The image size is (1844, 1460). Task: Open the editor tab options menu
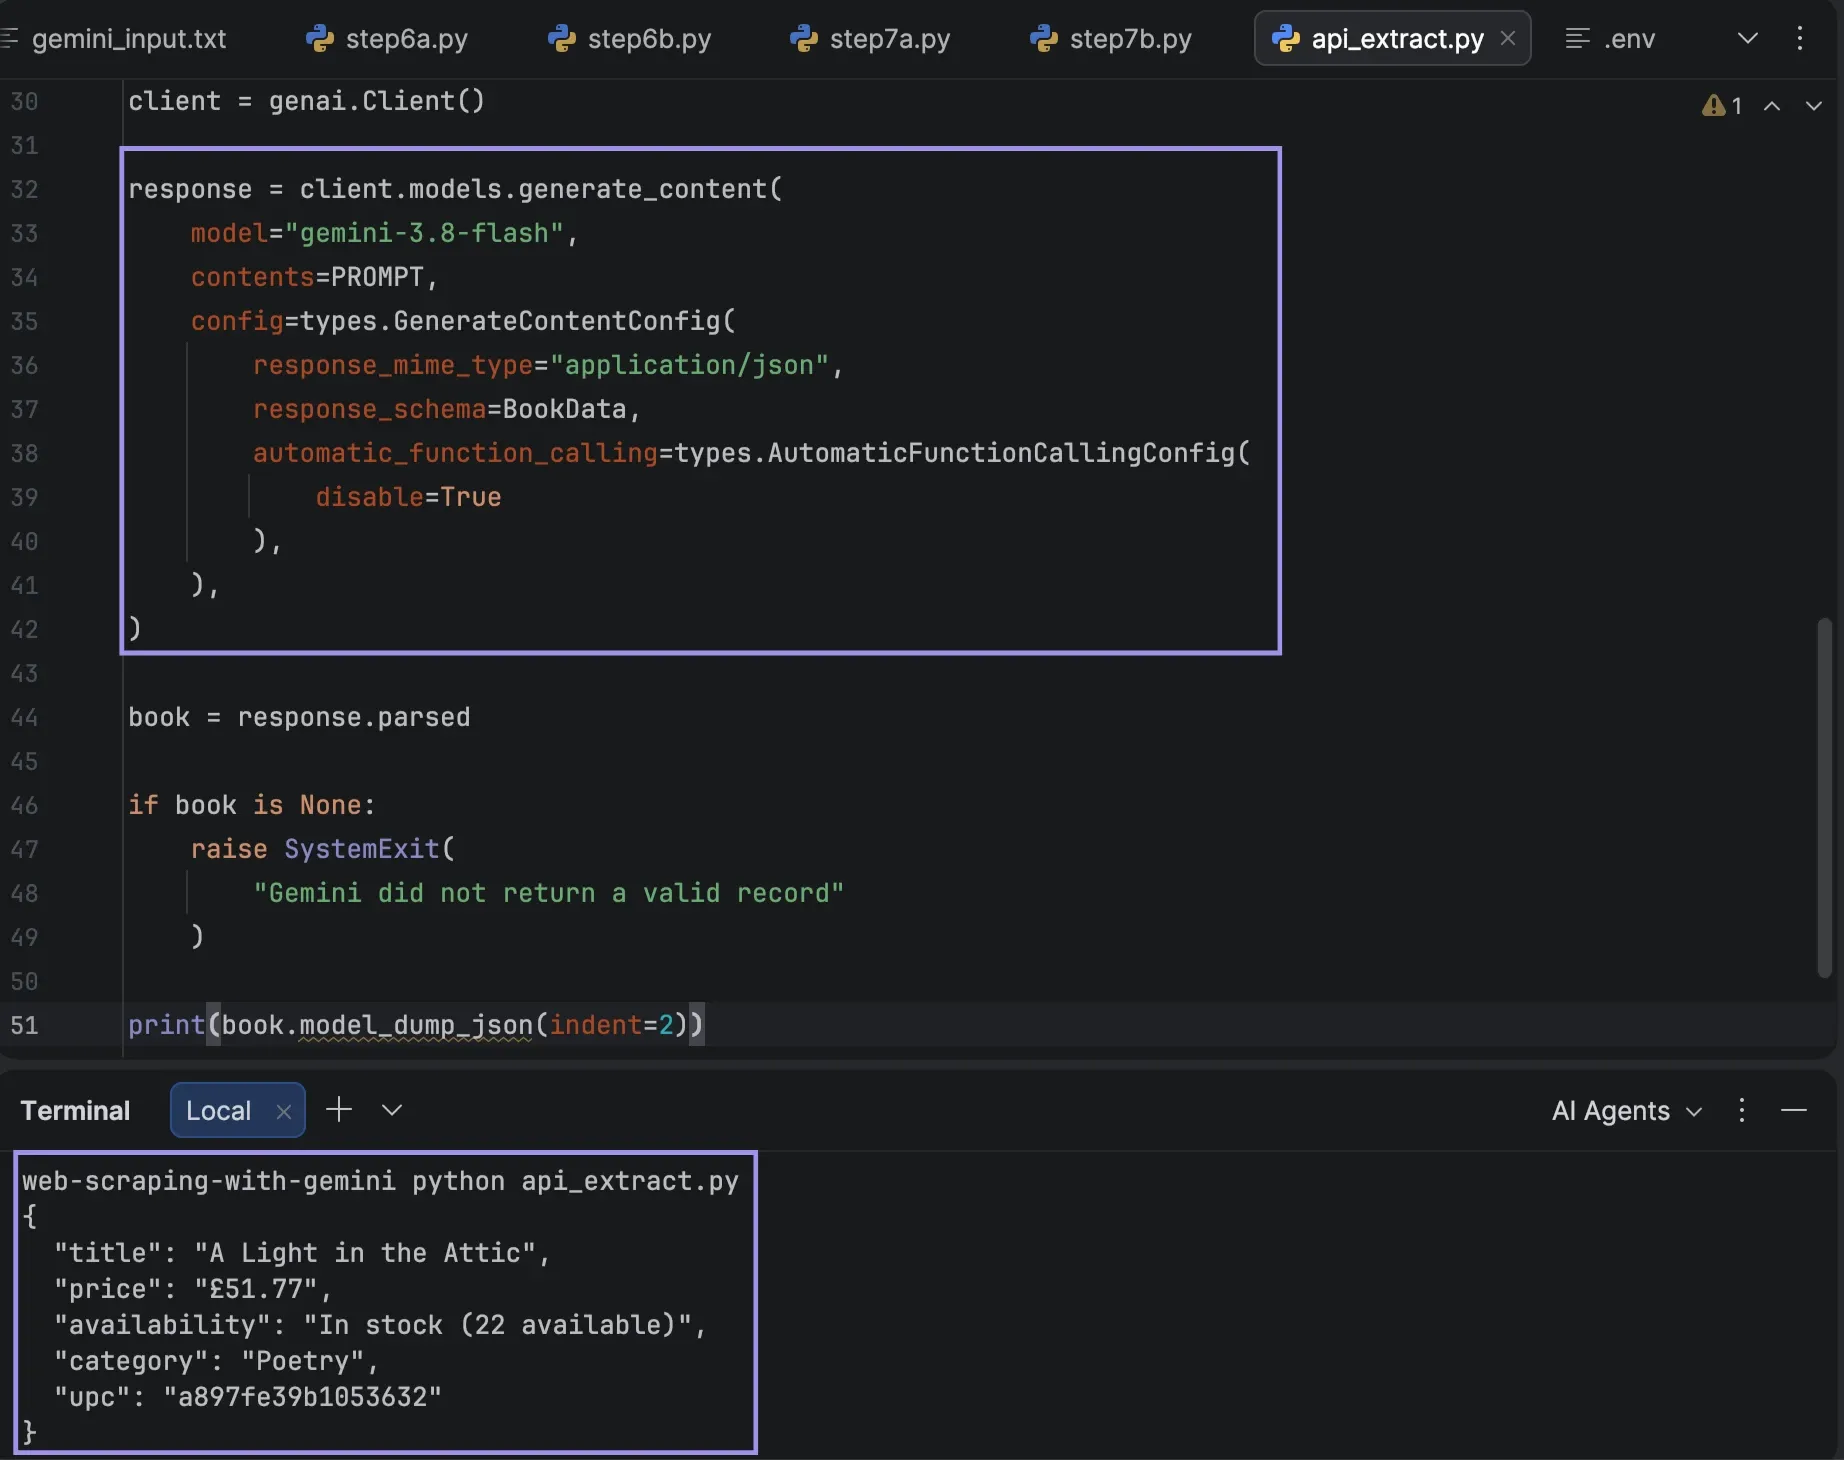click(x=1800, y=38)
